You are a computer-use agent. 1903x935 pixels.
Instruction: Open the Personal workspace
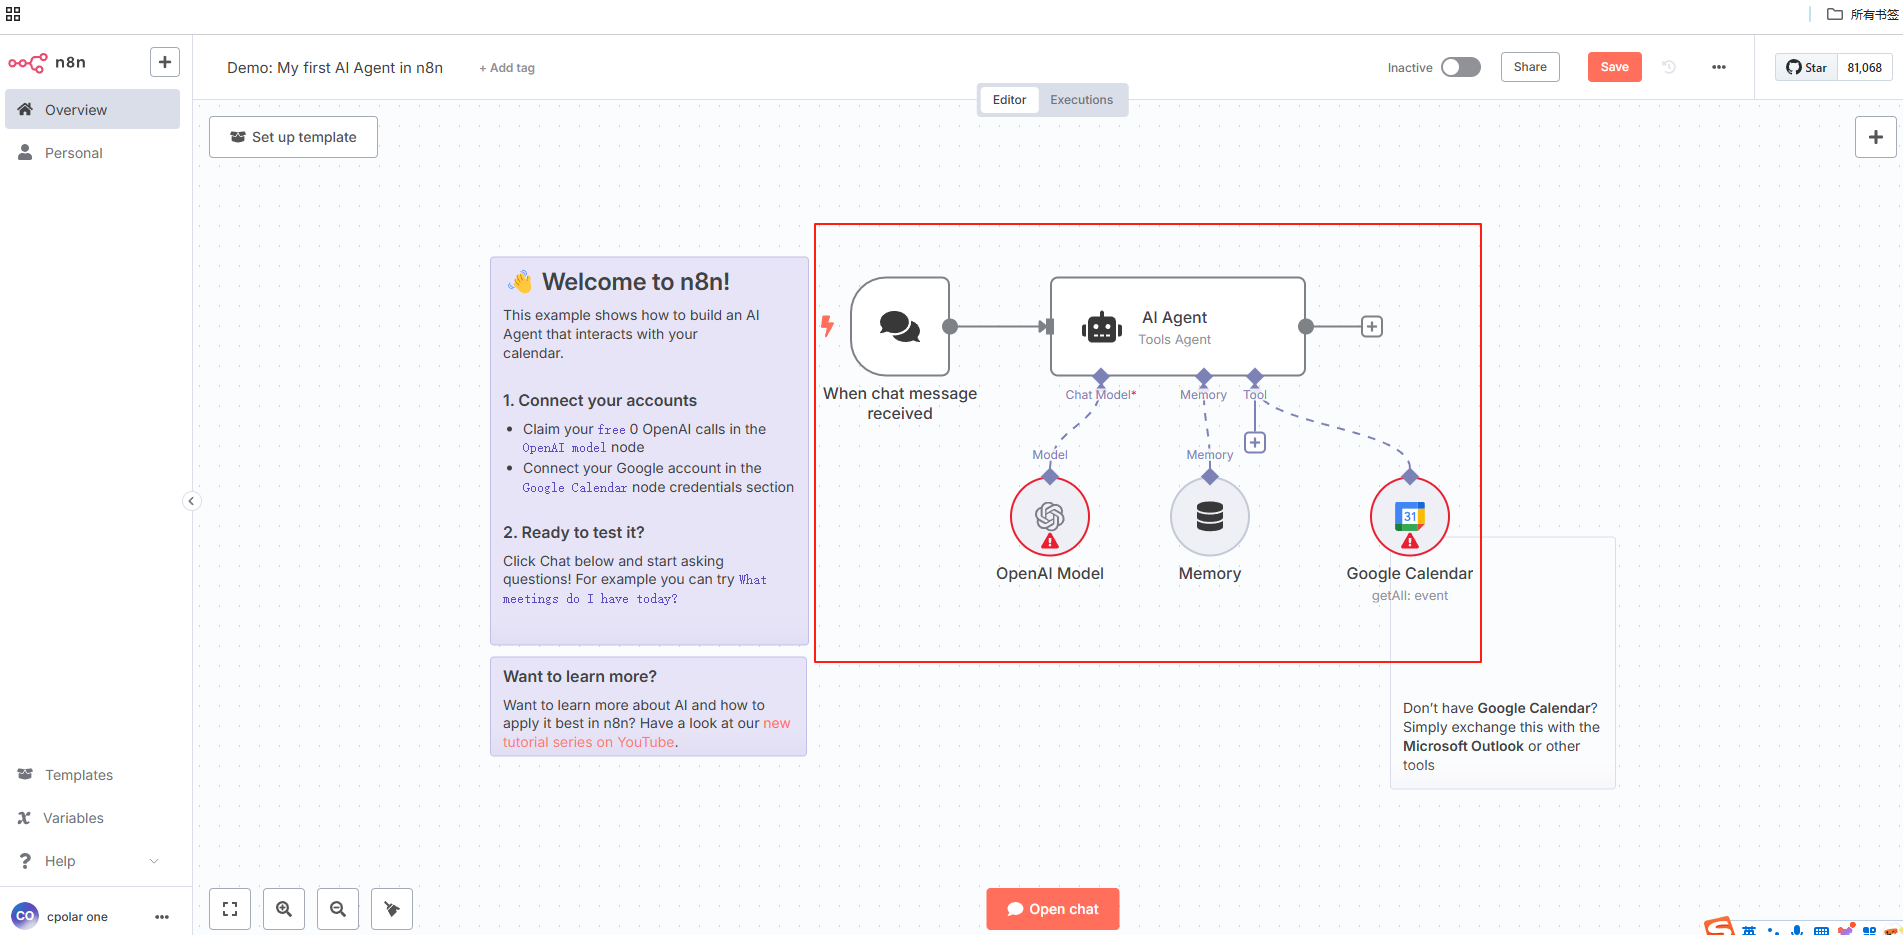coord(93,153)
